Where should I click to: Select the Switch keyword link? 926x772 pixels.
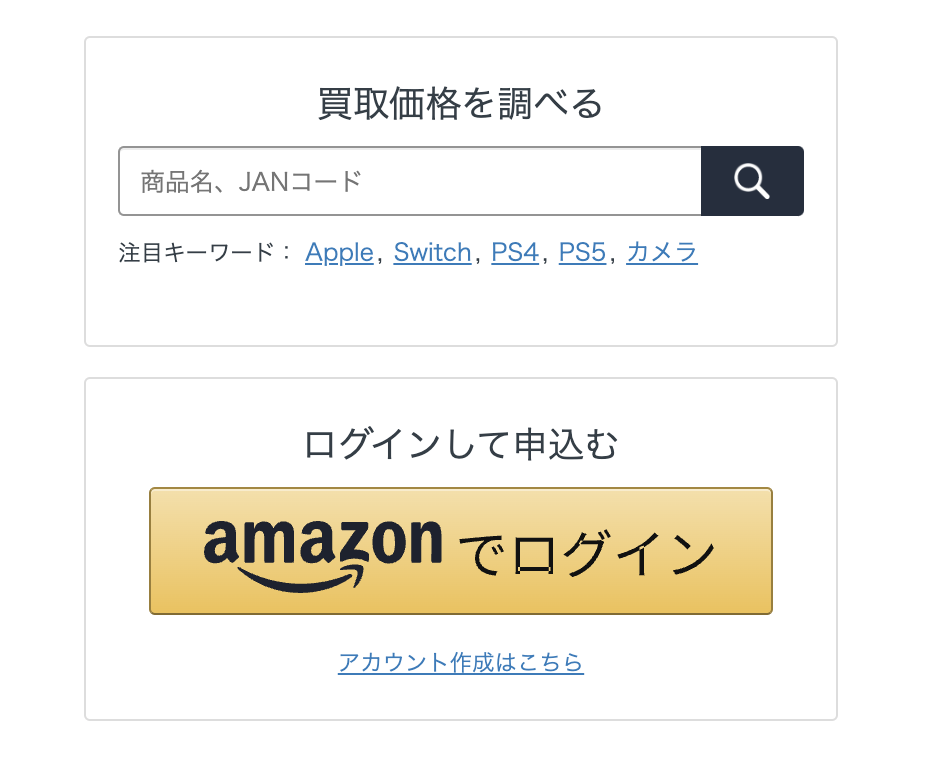pos(432,253)
